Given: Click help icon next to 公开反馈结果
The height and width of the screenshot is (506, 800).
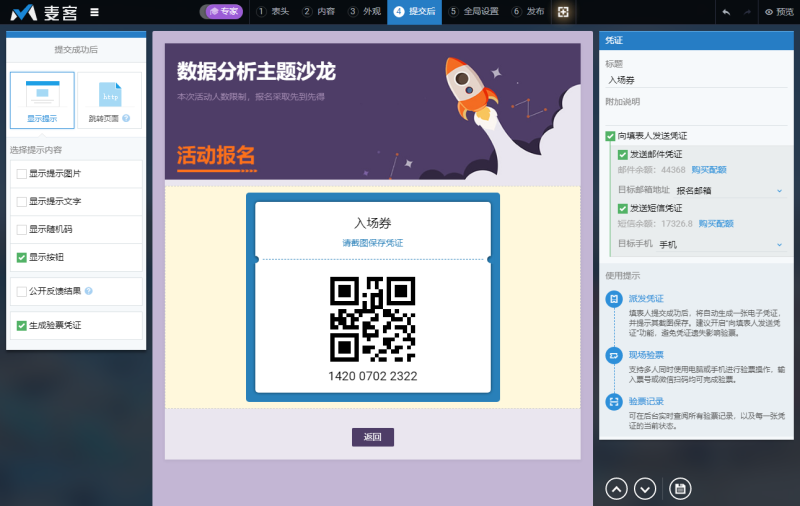Looking at the screenshot, I should tap(89, 291).
